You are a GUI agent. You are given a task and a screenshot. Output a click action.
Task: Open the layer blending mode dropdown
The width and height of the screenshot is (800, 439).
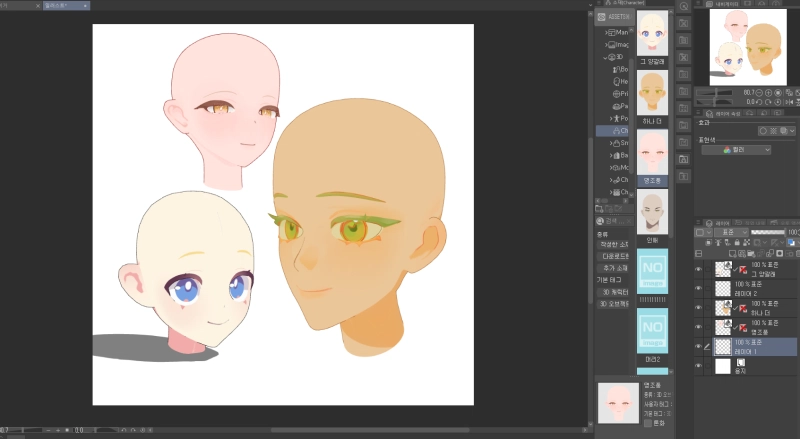[727, 231]
